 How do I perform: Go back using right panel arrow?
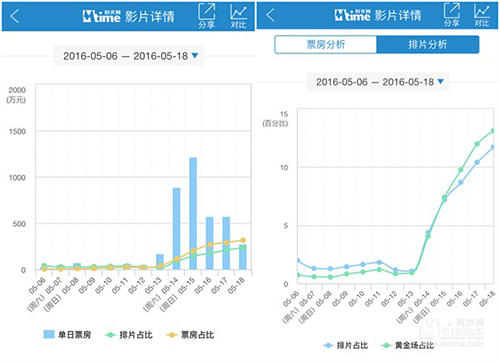pos(271,15)
